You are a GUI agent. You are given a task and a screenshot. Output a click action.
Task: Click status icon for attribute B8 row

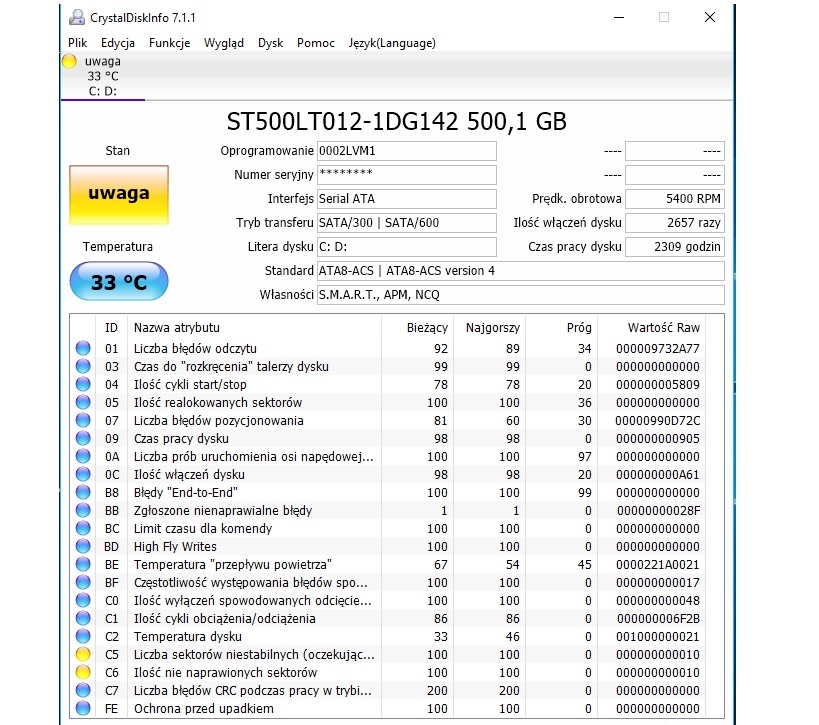click(83, 492)
